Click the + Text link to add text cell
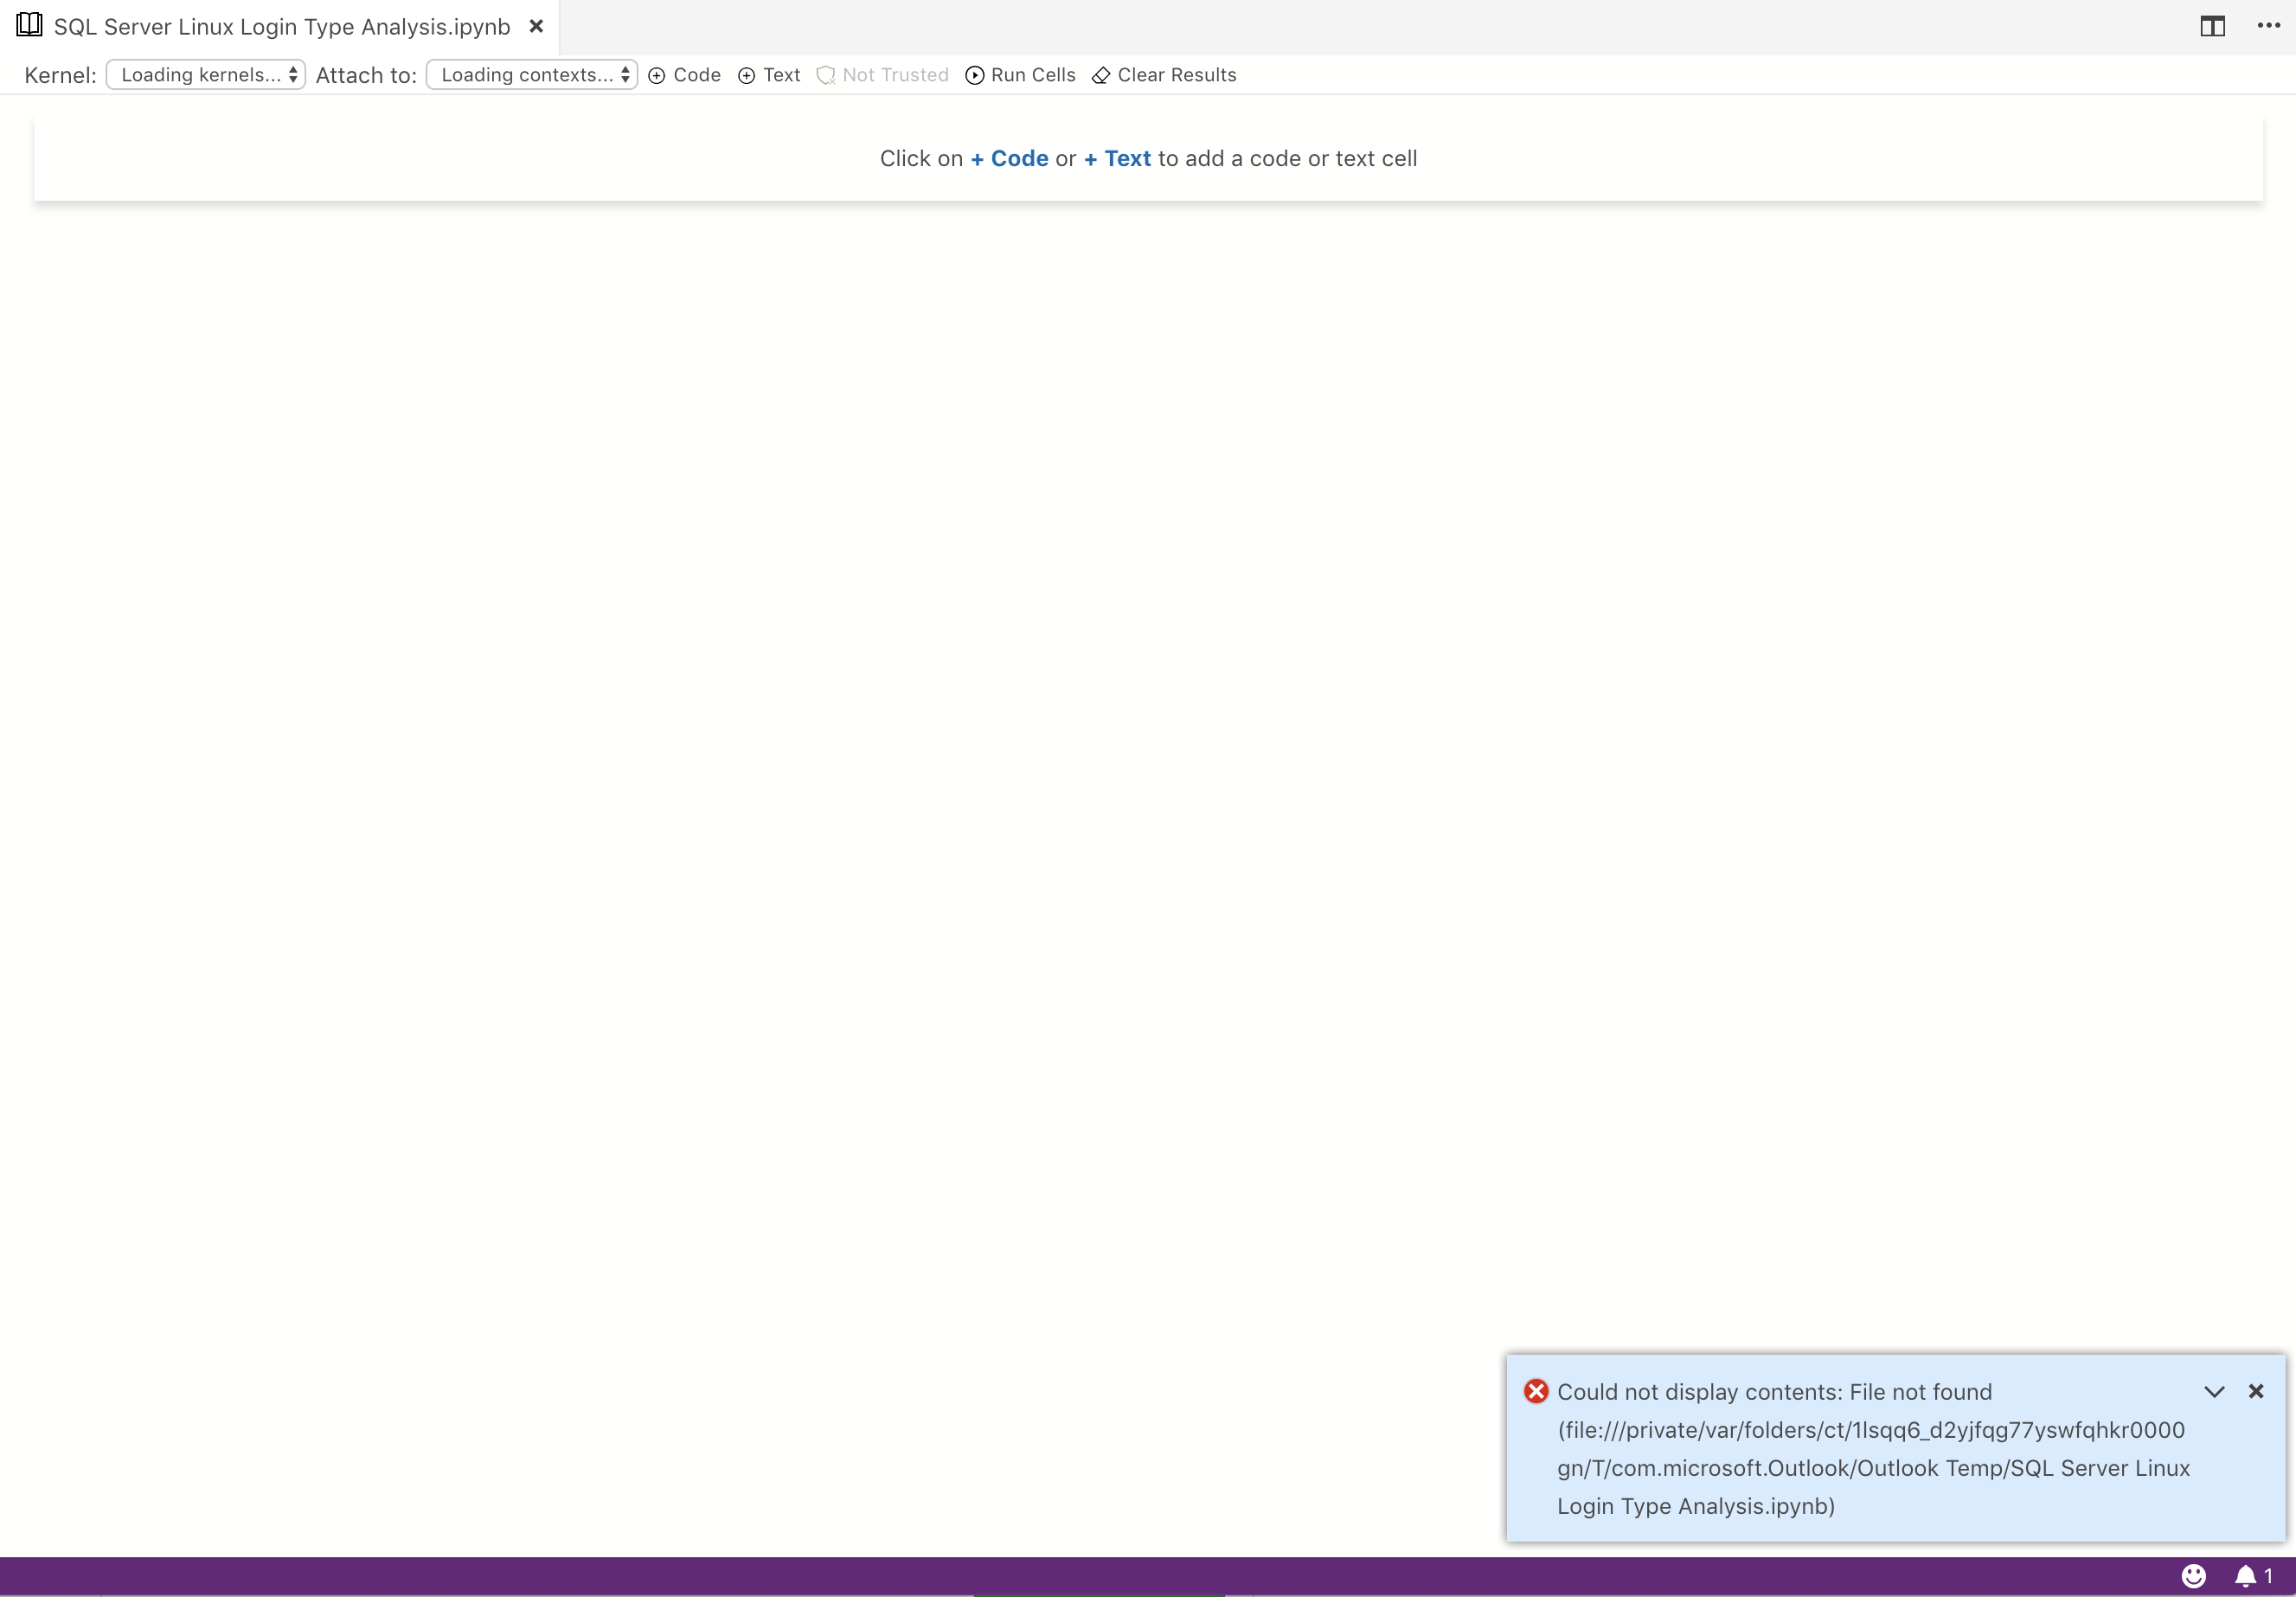2296x1597 pixels. coord(1117,158)
